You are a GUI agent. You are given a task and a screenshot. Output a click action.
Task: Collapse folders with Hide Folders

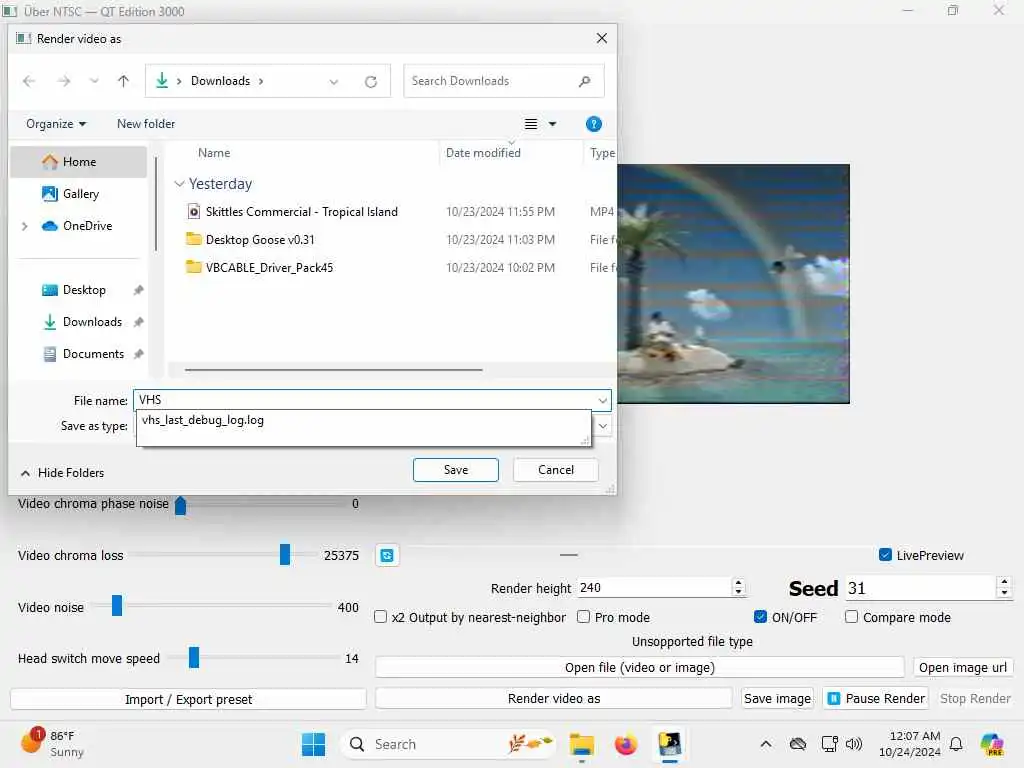pyautogui.click(x=62, y=473)
